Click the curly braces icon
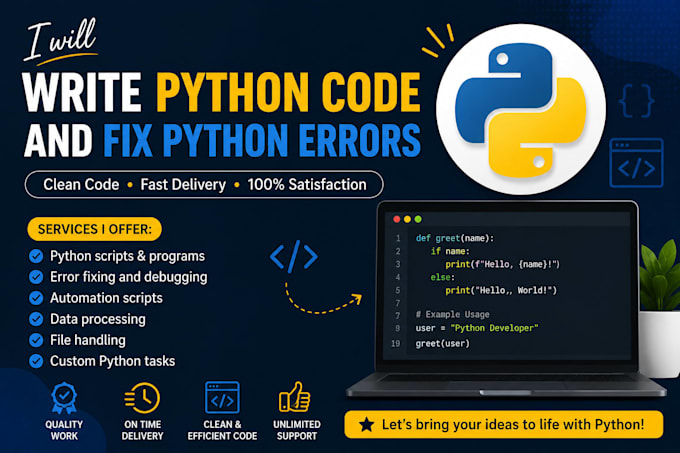 pos(636,101)
